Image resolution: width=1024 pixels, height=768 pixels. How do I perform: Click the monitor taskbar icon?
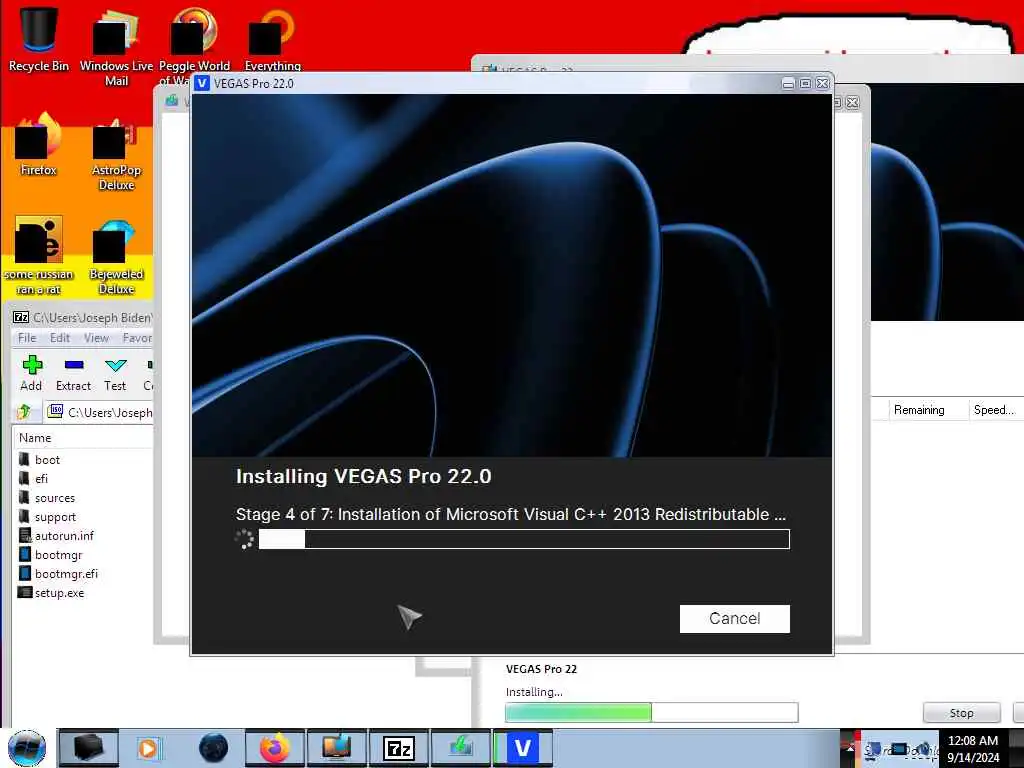336,748
